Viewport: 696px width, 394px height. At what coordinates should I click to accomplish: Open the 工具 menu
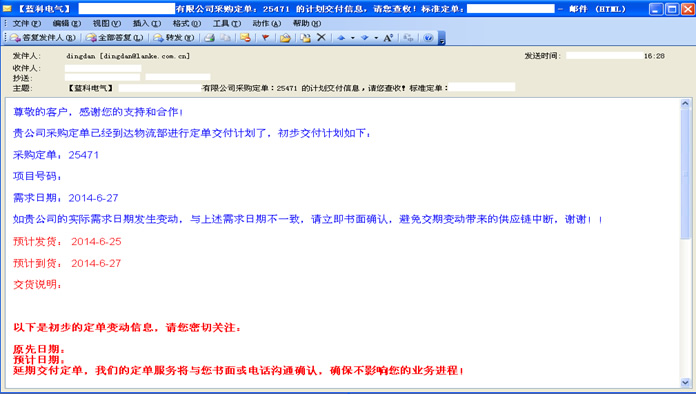click(x=227, y=24)
